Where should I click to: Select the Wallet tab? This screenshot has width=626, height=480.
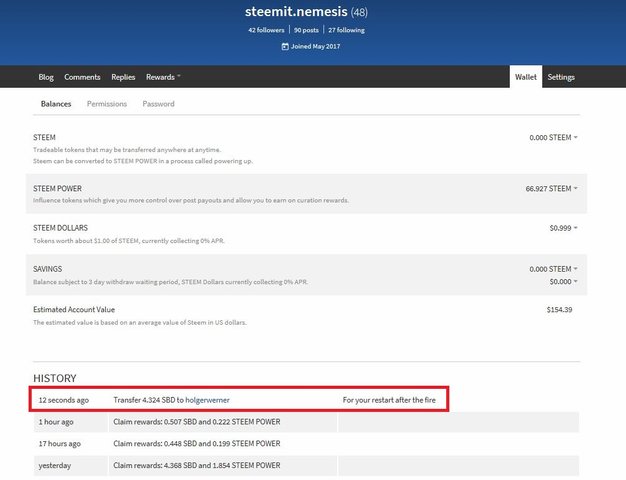(x=525, y=77)
